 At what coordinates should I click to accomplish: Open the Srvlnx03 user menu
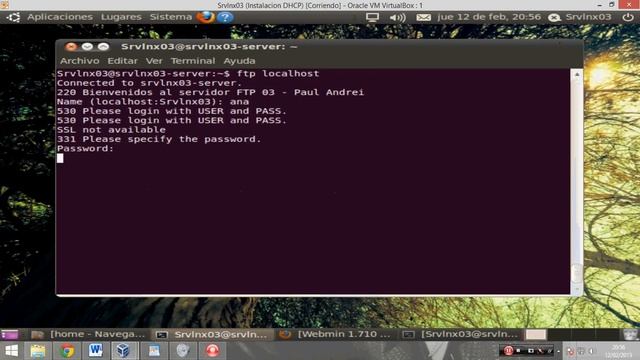[580, 17]
